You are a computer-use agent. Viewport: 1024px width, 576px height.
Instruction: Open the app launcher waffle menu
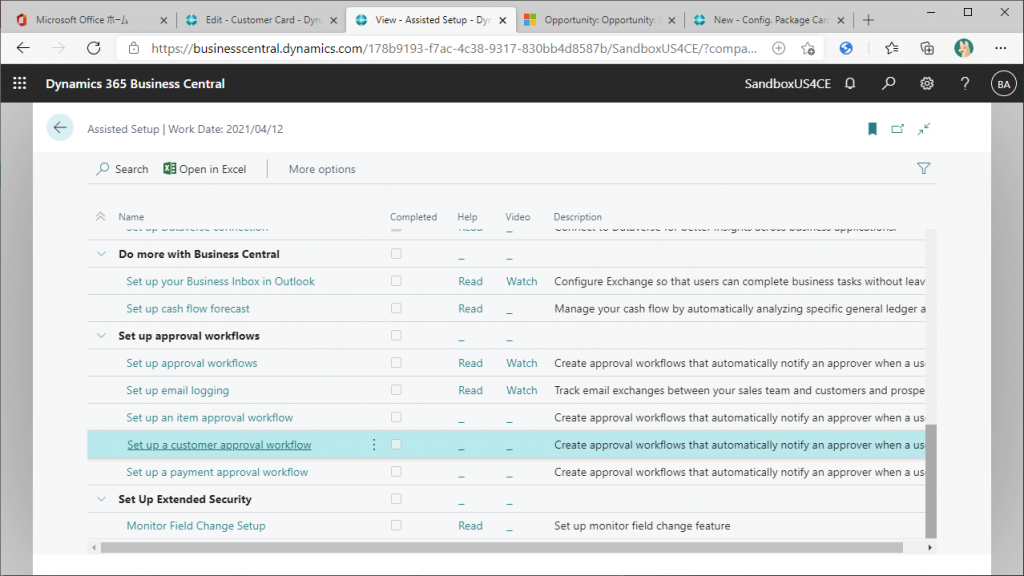[x=20, y=84]
